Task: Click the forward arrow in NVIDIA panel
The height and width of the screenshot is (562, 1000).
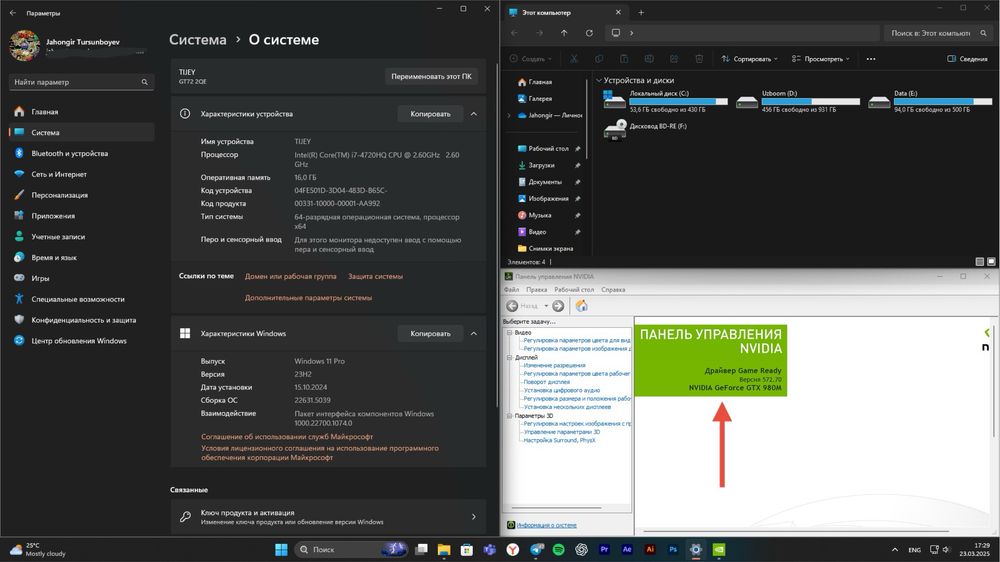Action: pyautogui.click(x=558, y=306)
